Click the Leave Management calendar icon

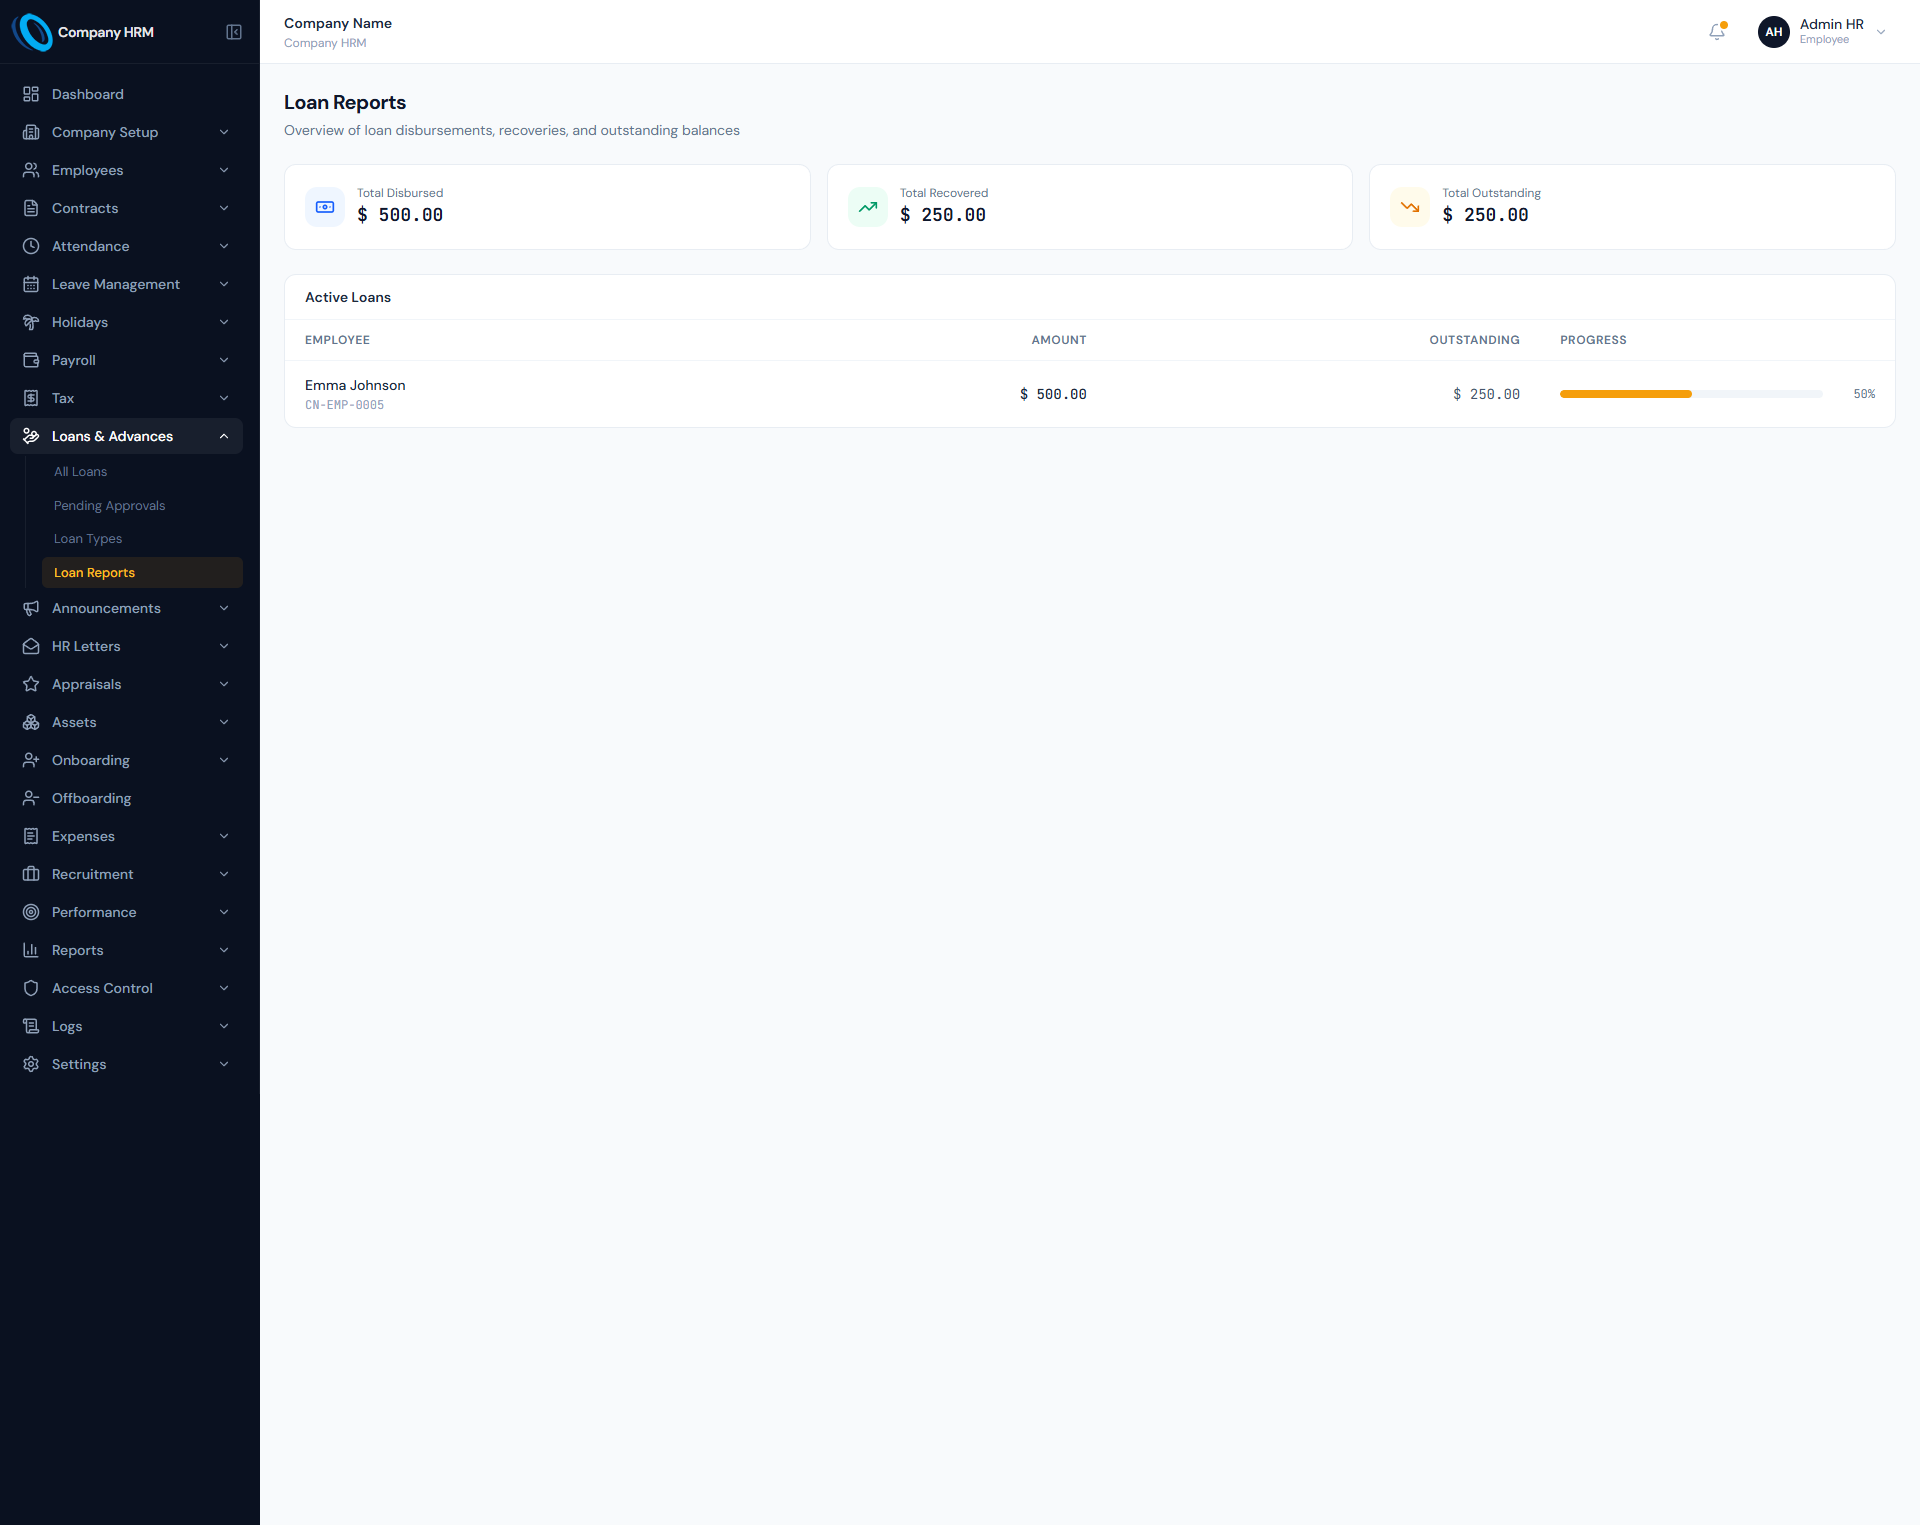coord(31,284)
